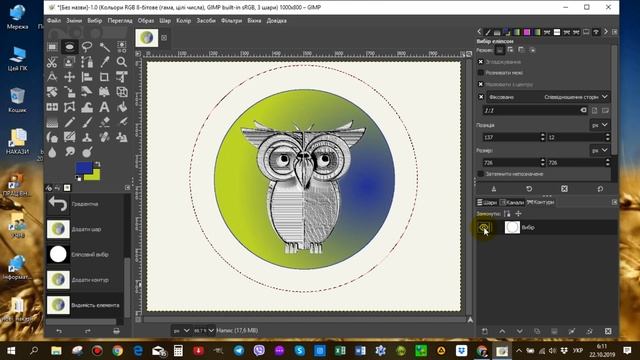Select the Free Select lasso tool
Viewport: 640px width, 360px height.
pos(87,47)
